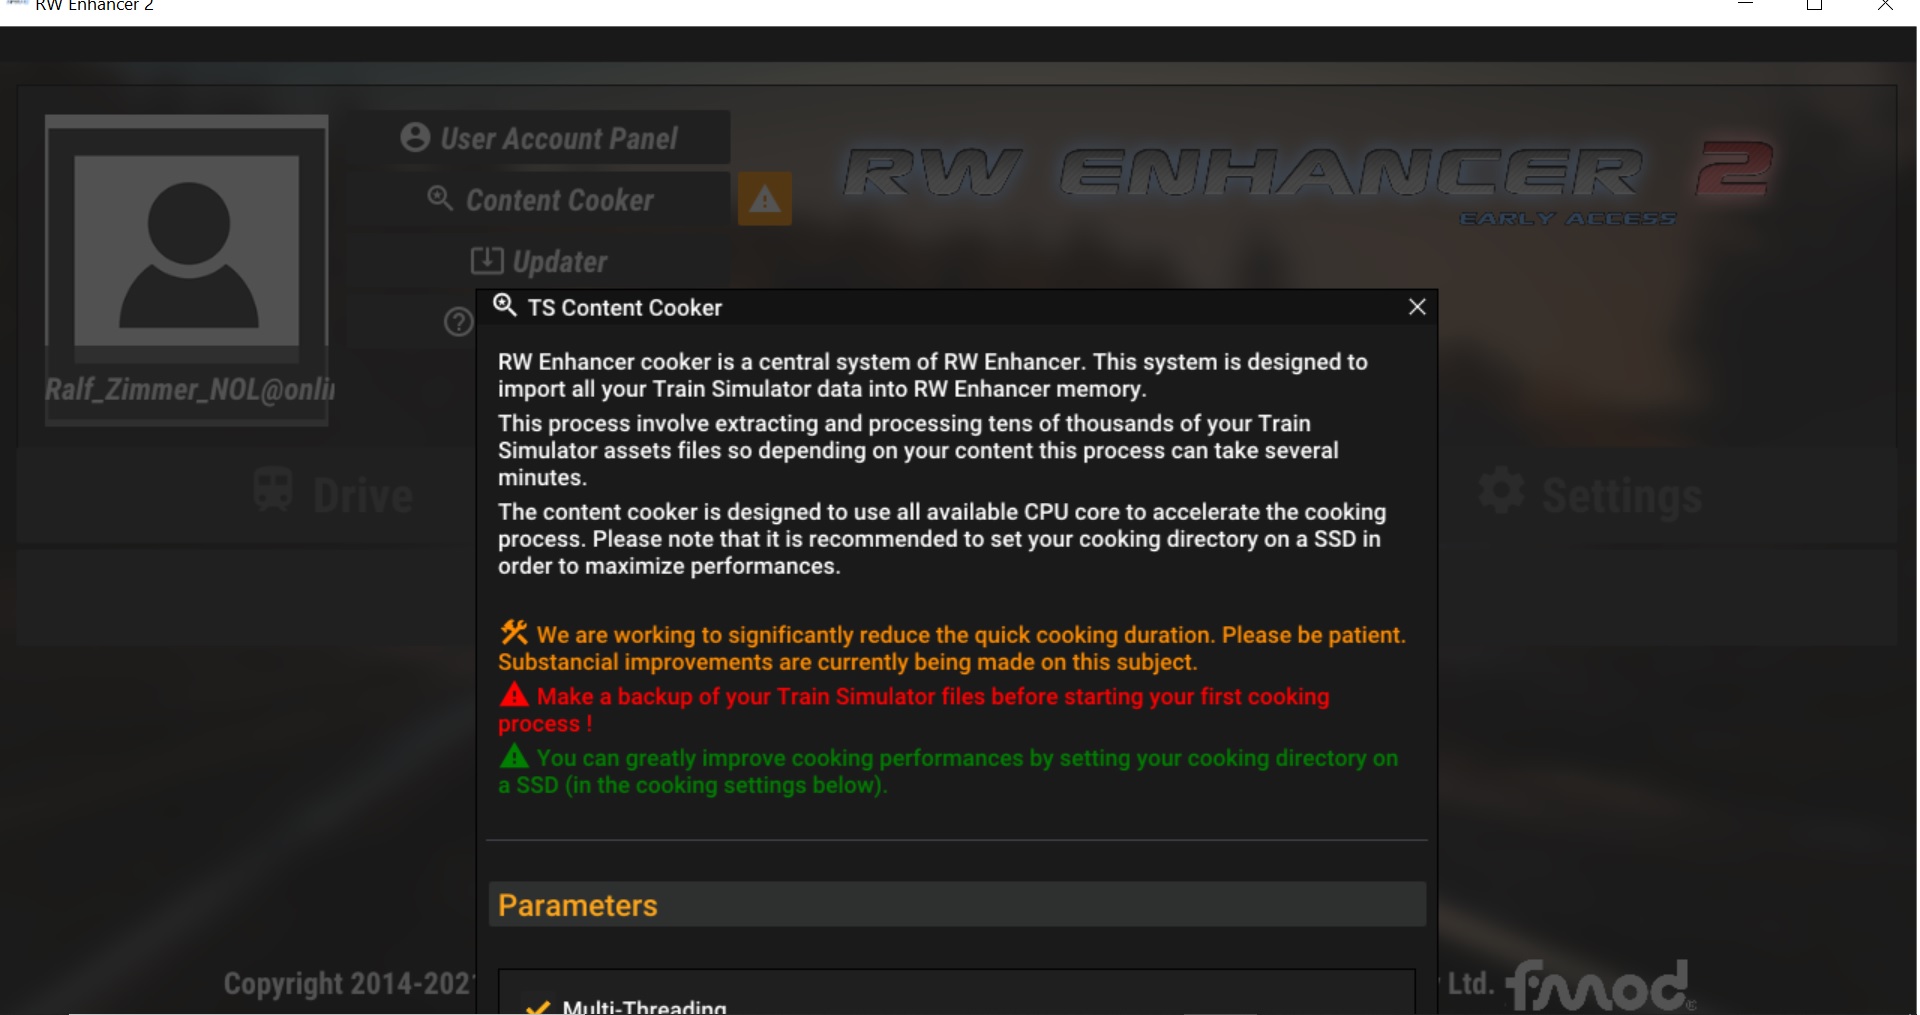Minimize the RW Enhancer 2 window
The image size is (1920, 1015).
[x=1746, y=4]
